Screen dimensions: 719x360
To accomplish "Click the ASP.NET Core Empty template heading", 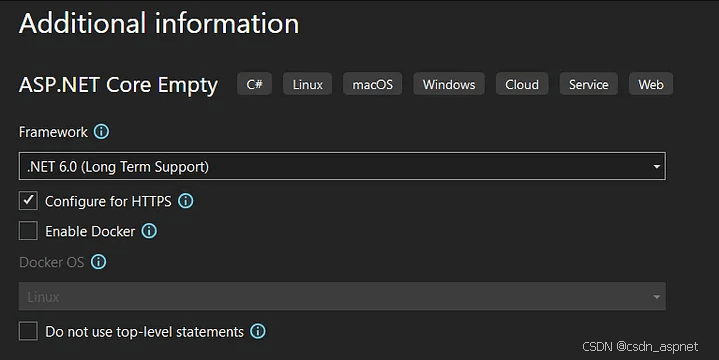I will (118, 85).
